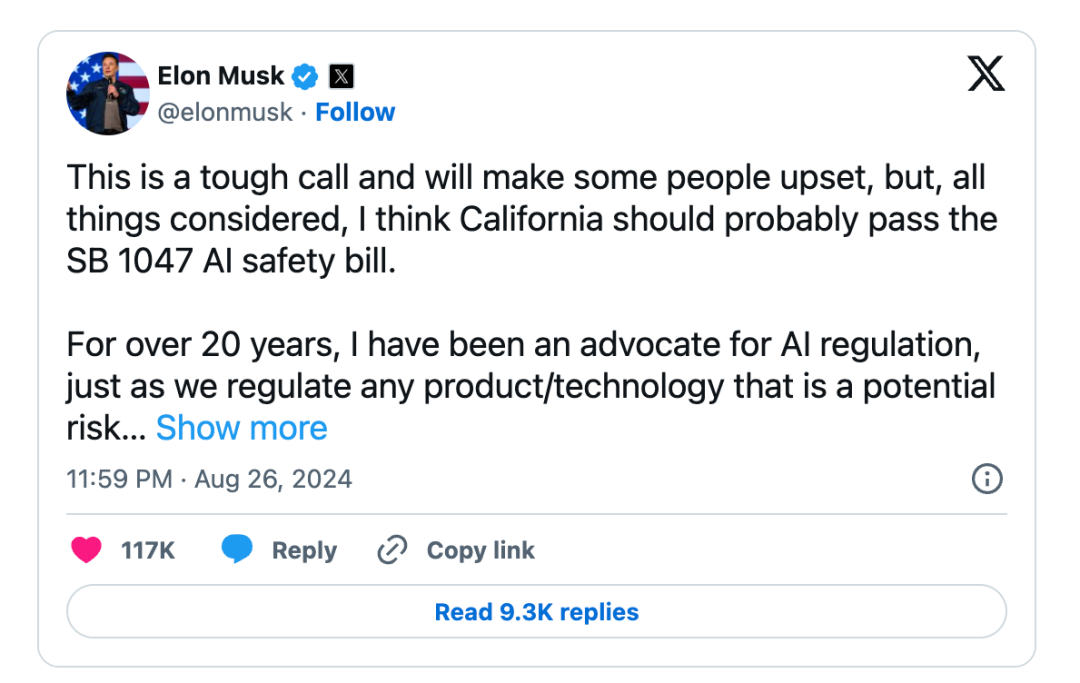Viewport: 1080px width, 683px height.
Task: Expand the tweet with Show more
Action: pos(242,428)
